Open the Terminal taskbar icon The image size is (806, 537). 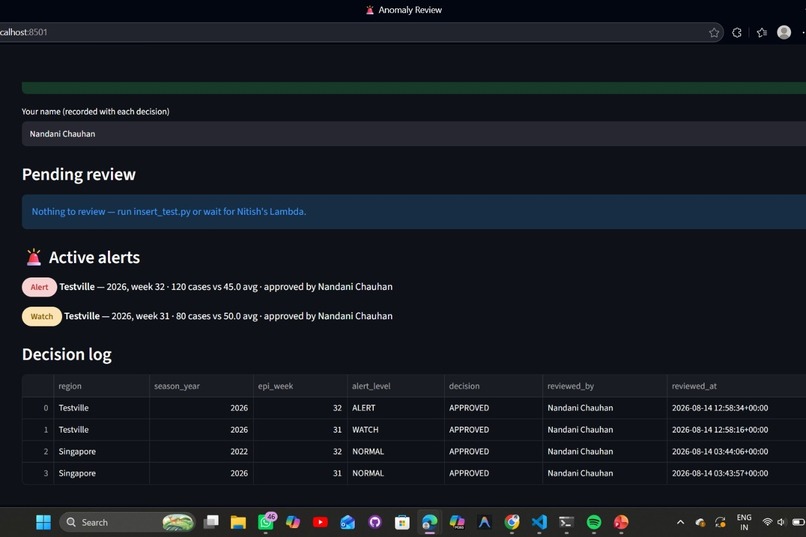coord(566,523)
